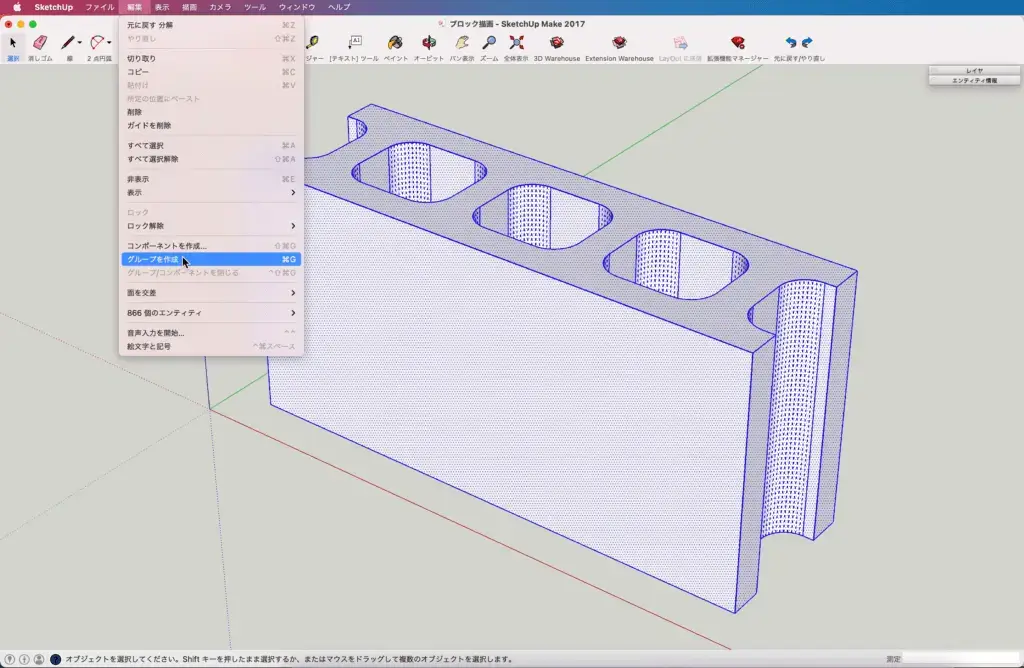
Task: Choose コンポーネントを作成... menu entry
Action: click(211, 246)
